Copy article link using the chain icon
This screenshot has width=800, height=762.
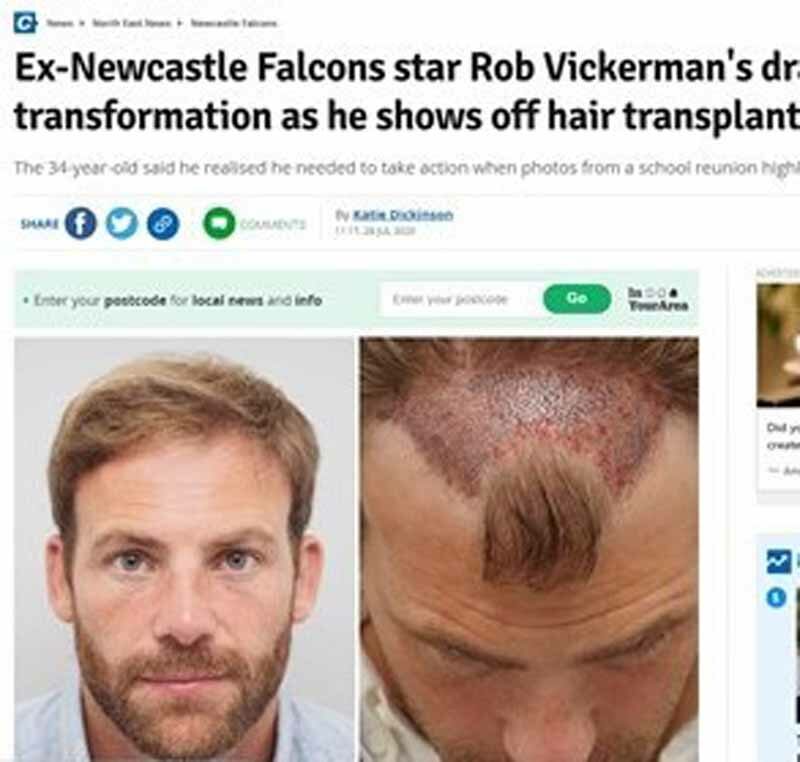click(x=163, y=223)
